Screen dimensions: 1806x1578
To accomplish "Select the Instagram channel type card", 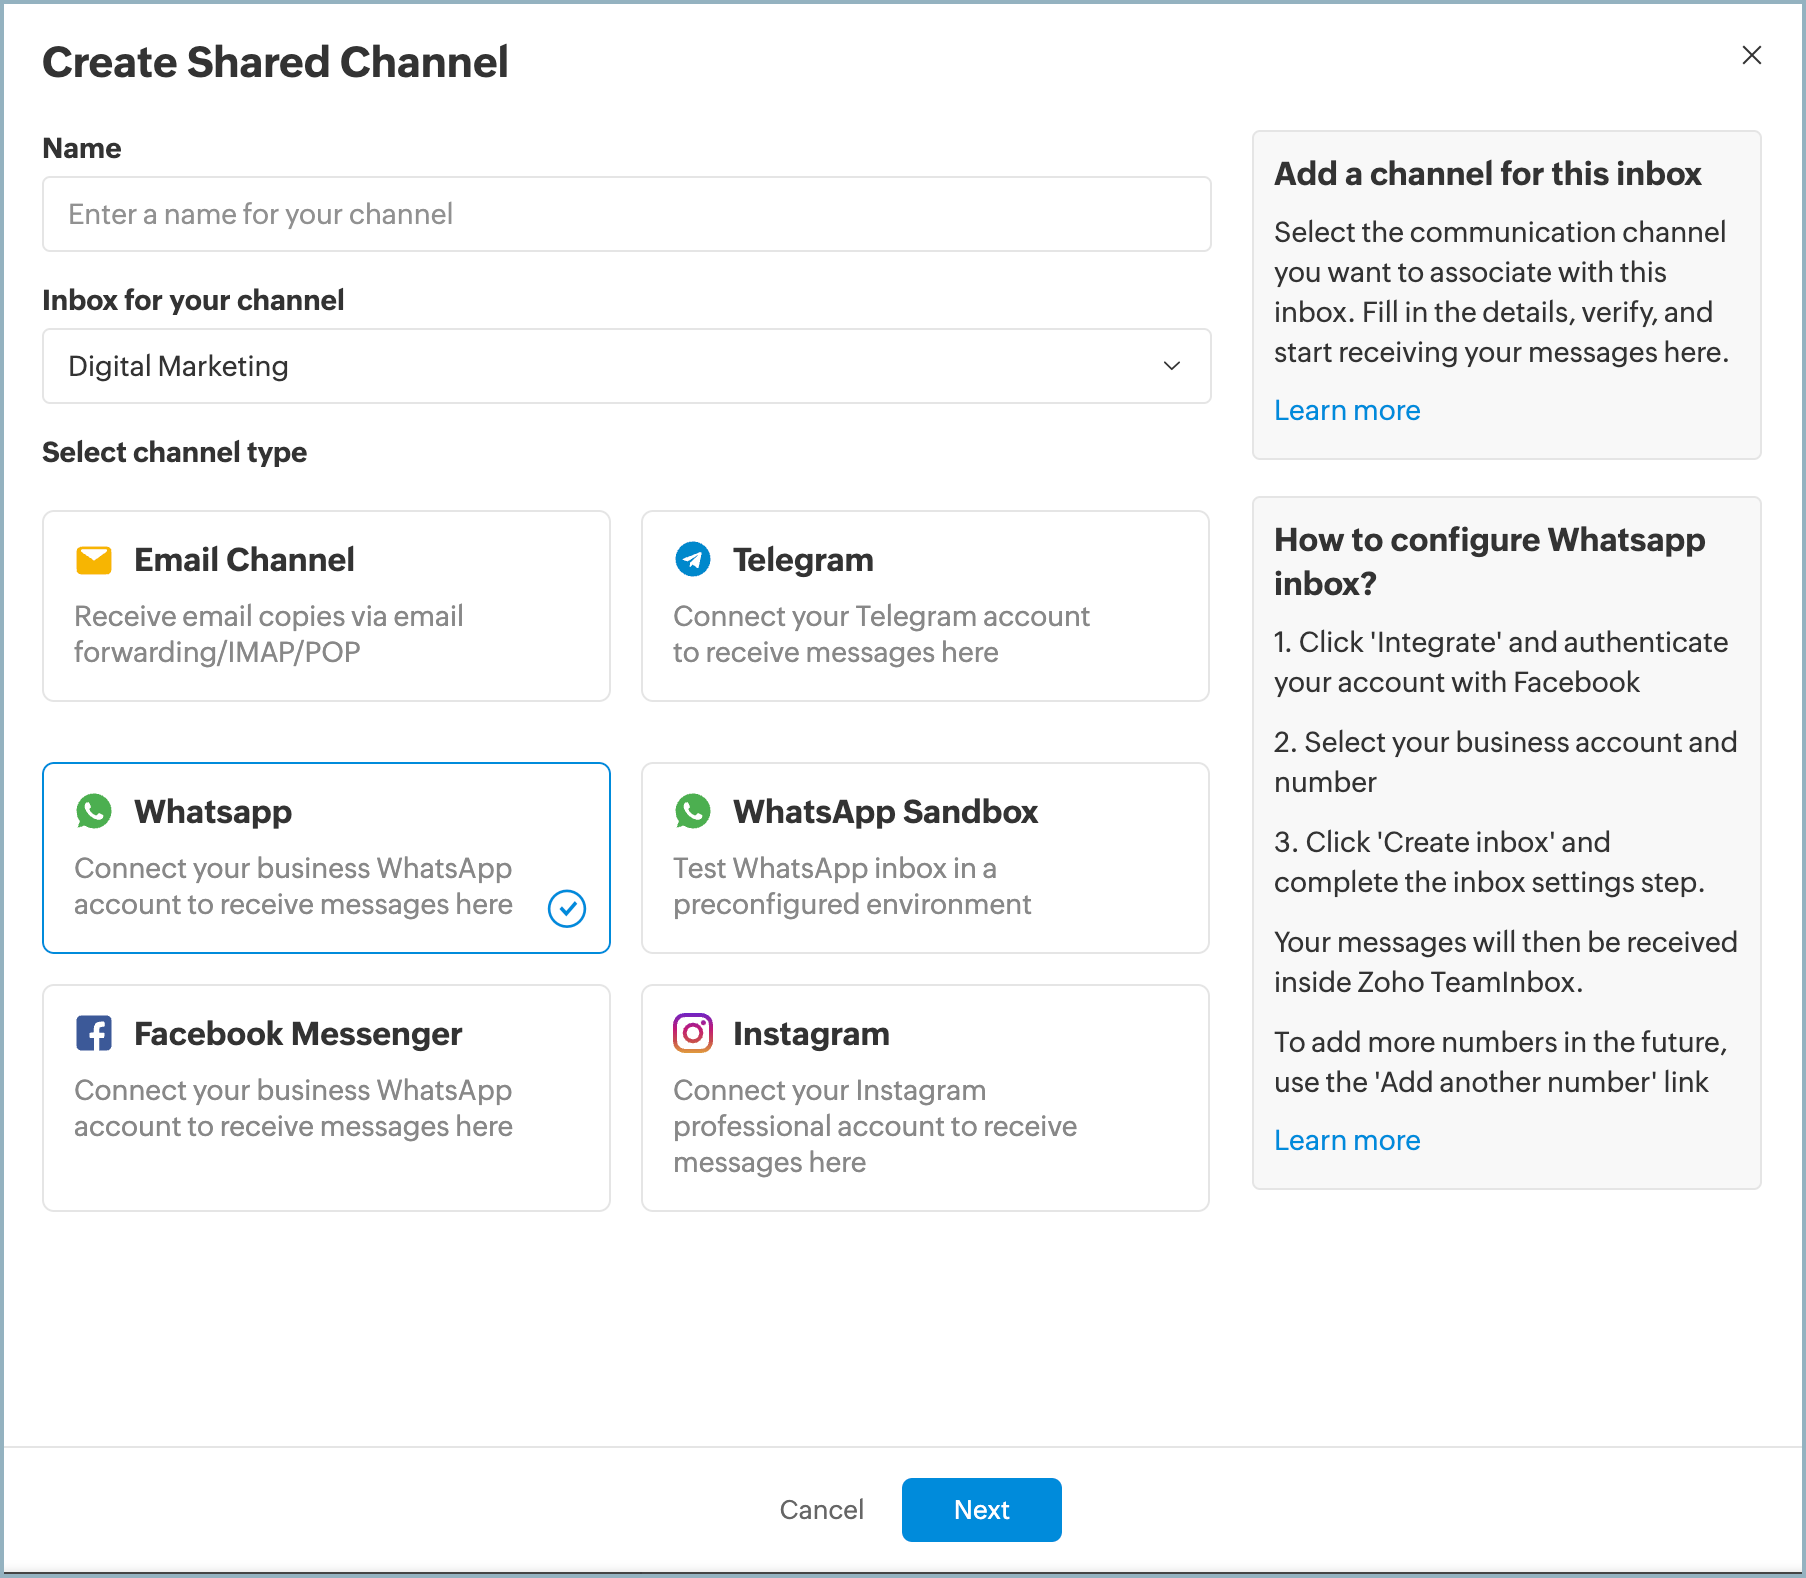I will coord(925,1097).
